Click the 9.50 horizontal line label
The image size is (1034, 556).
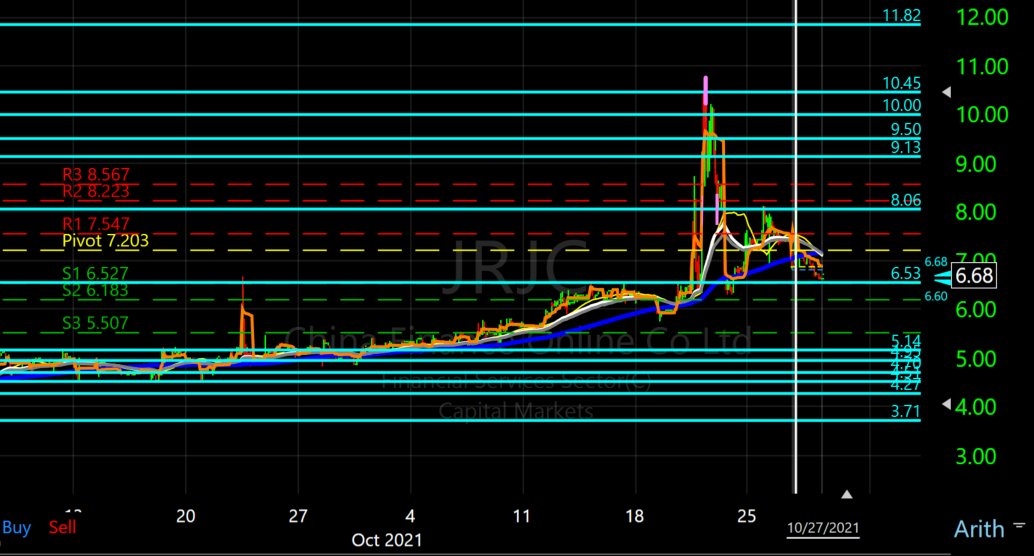coord(905,129)
